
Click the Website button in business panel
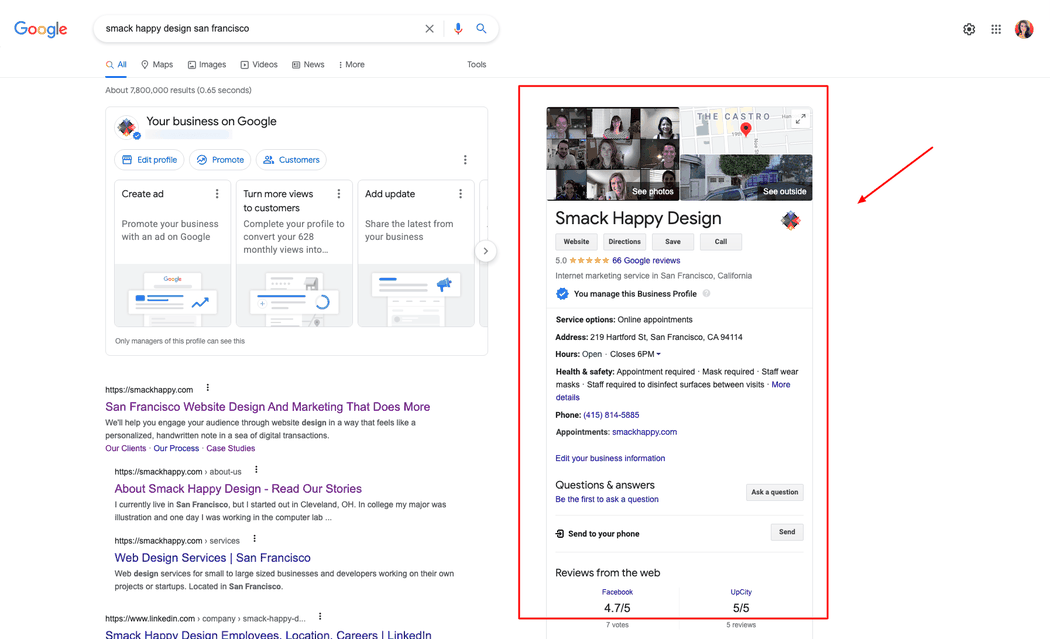[576, 242]
